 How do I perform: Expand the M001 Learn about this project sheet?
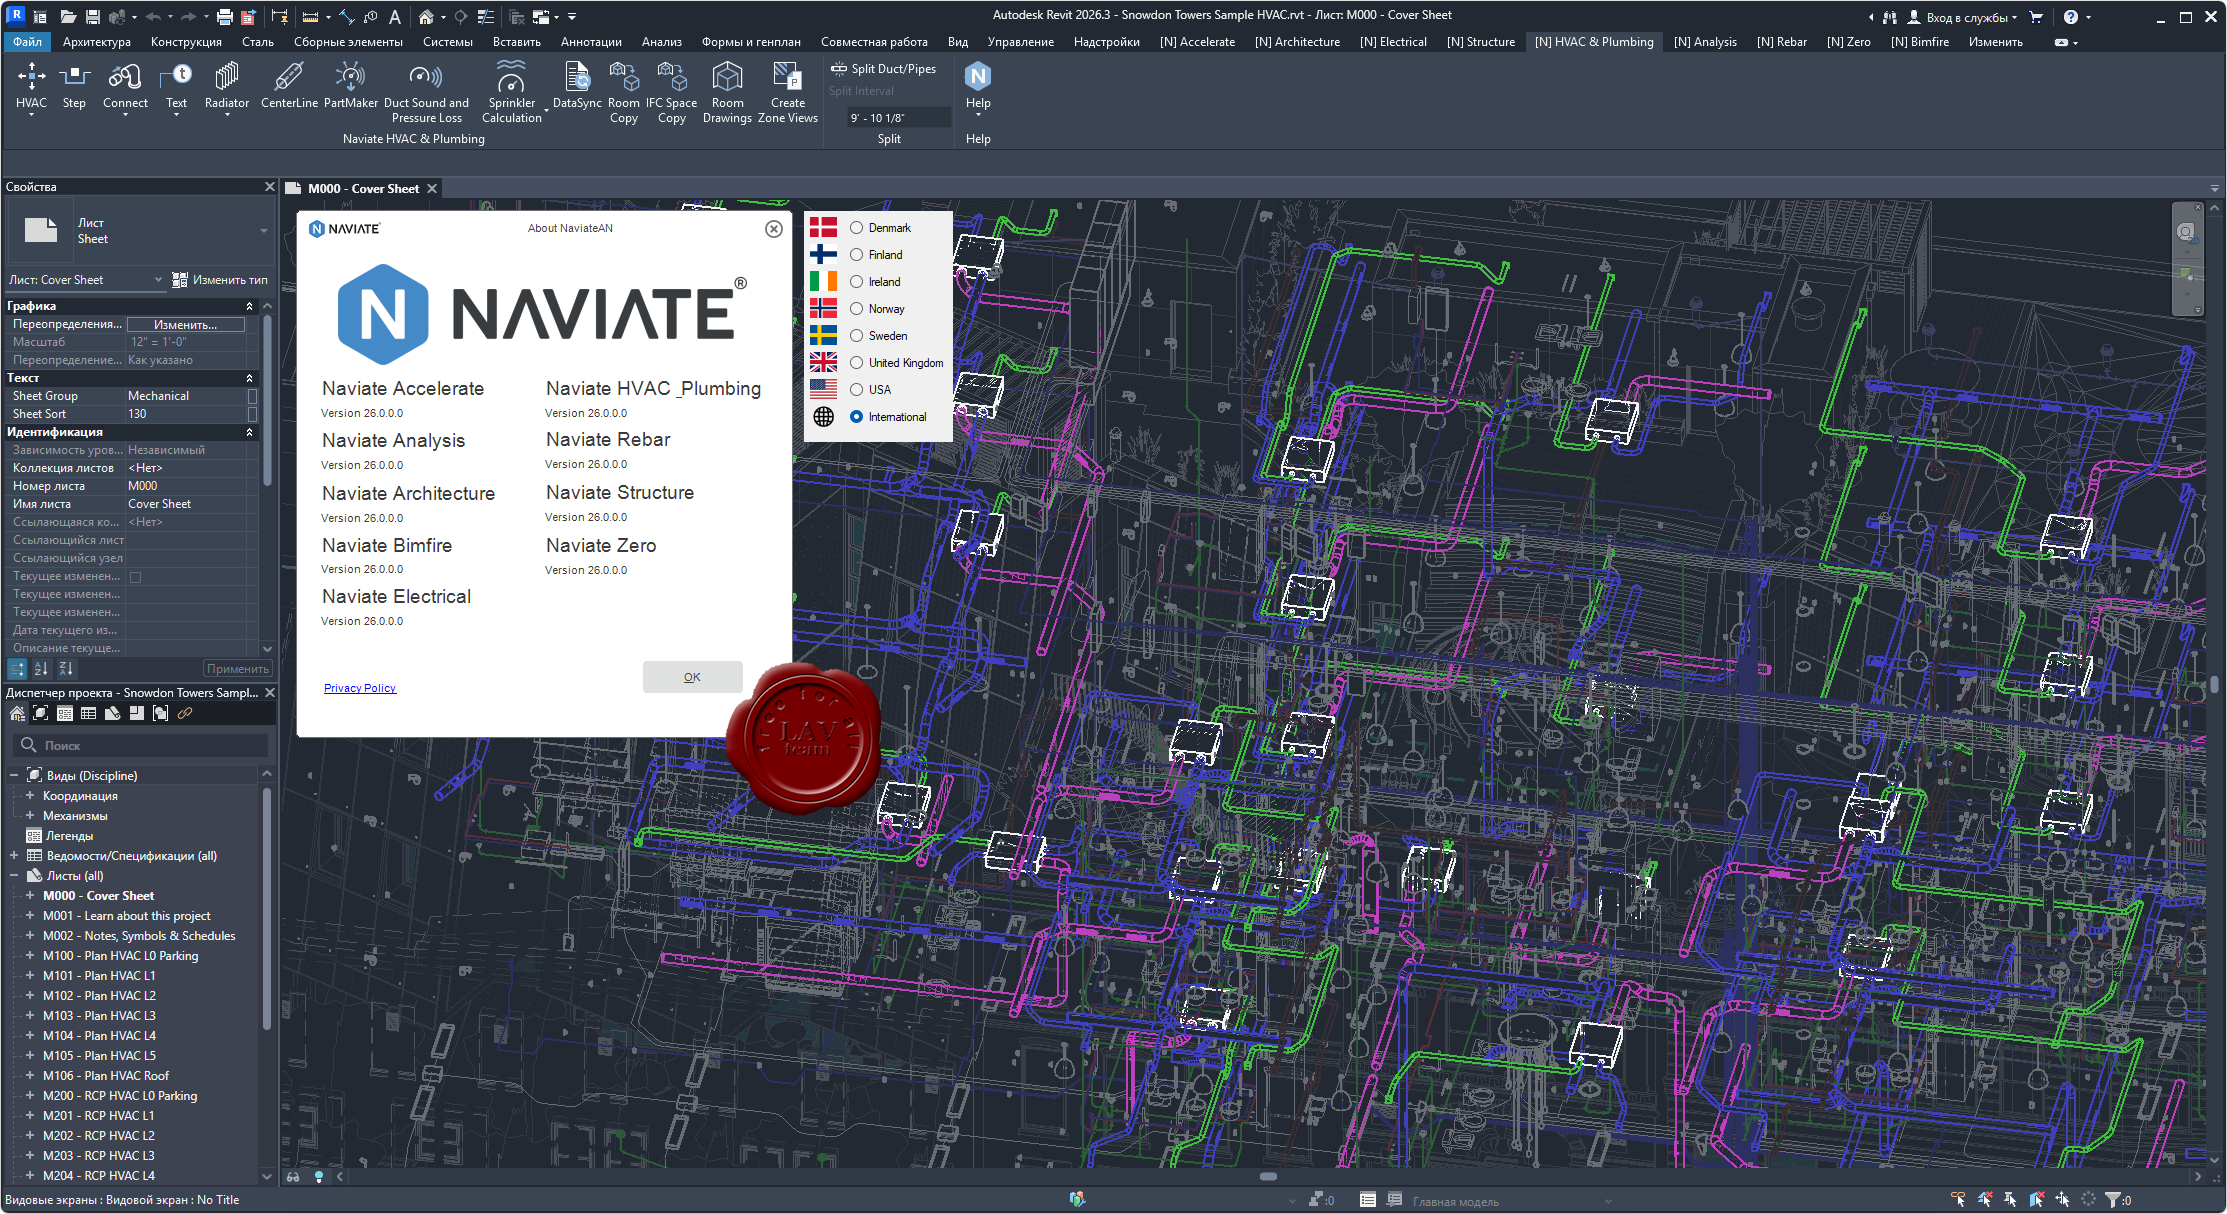(30, 916)
